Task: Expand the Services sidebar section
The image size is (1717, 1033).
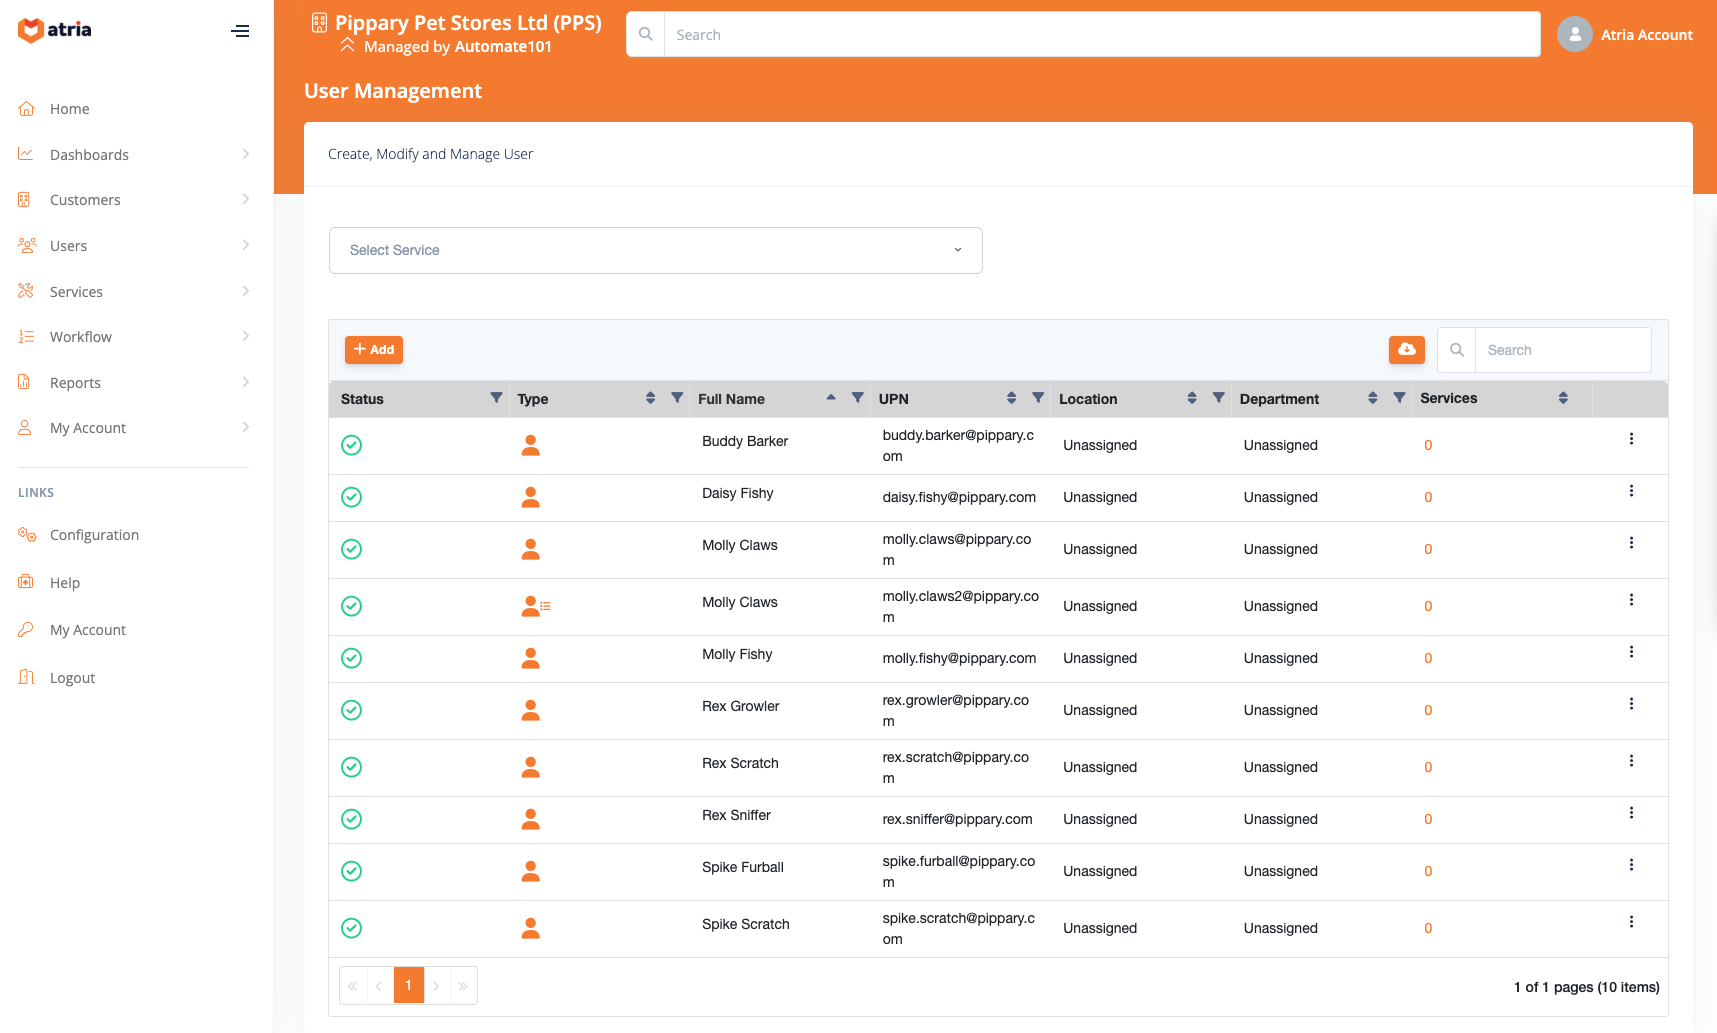Action: click(x=75, y=291)
